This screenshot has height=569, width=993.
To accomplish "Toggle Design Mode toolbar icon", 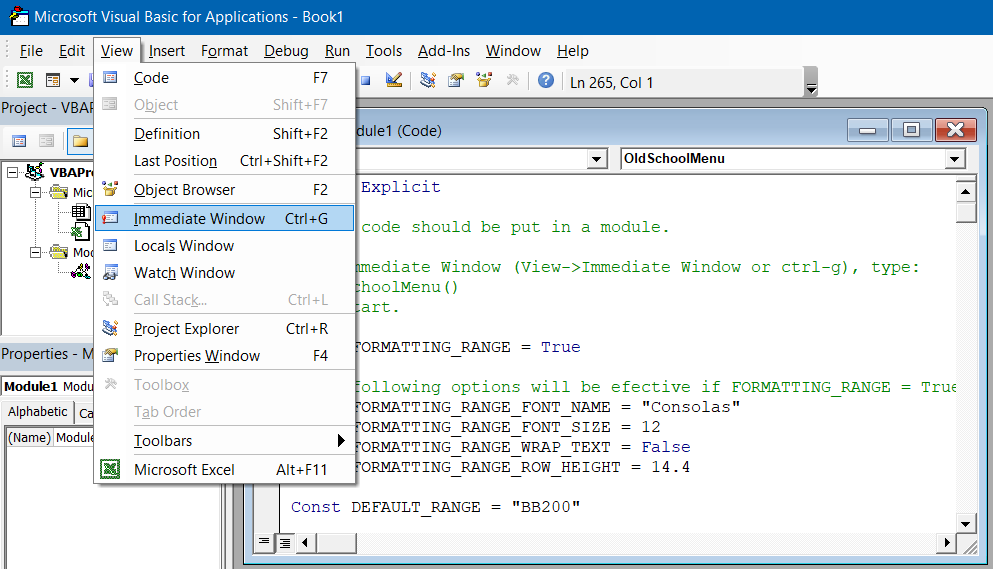I will (x=394, y=80).
